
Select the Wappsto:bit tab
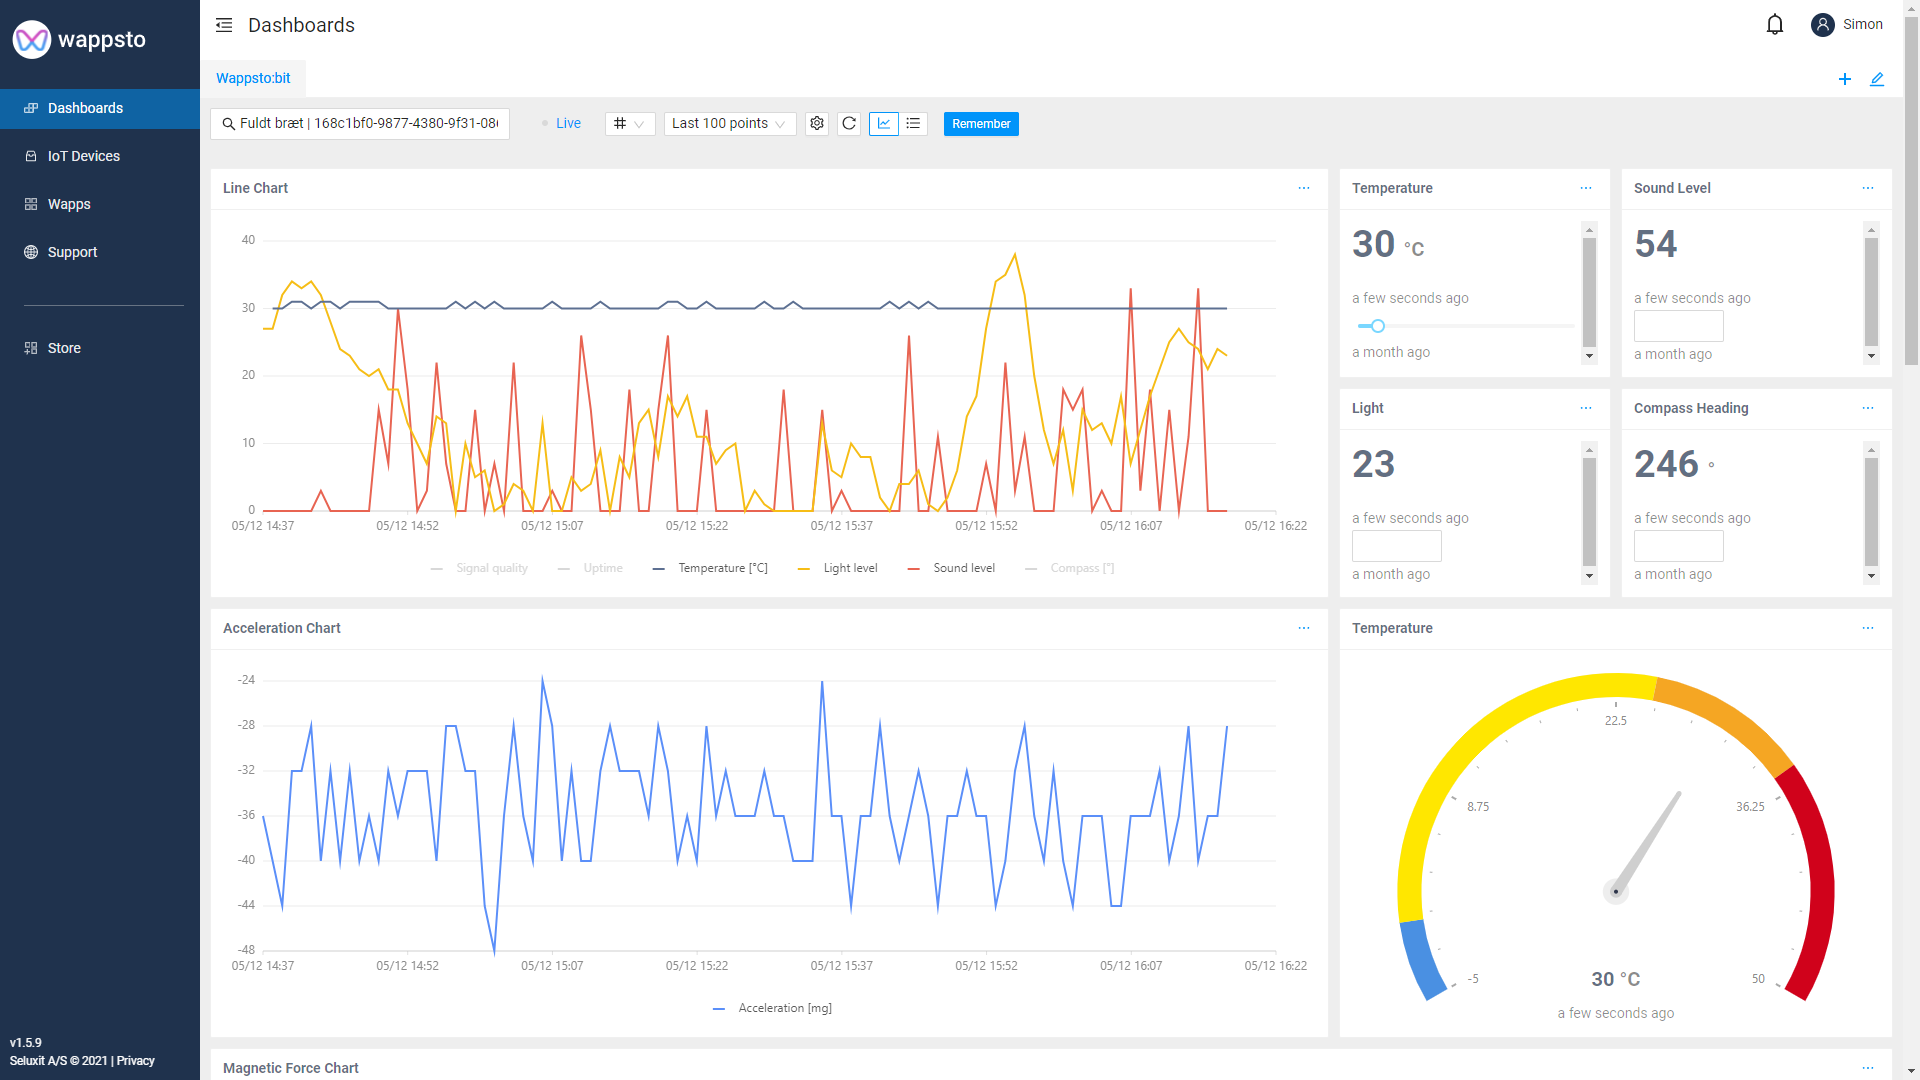(x=254, y=78)
